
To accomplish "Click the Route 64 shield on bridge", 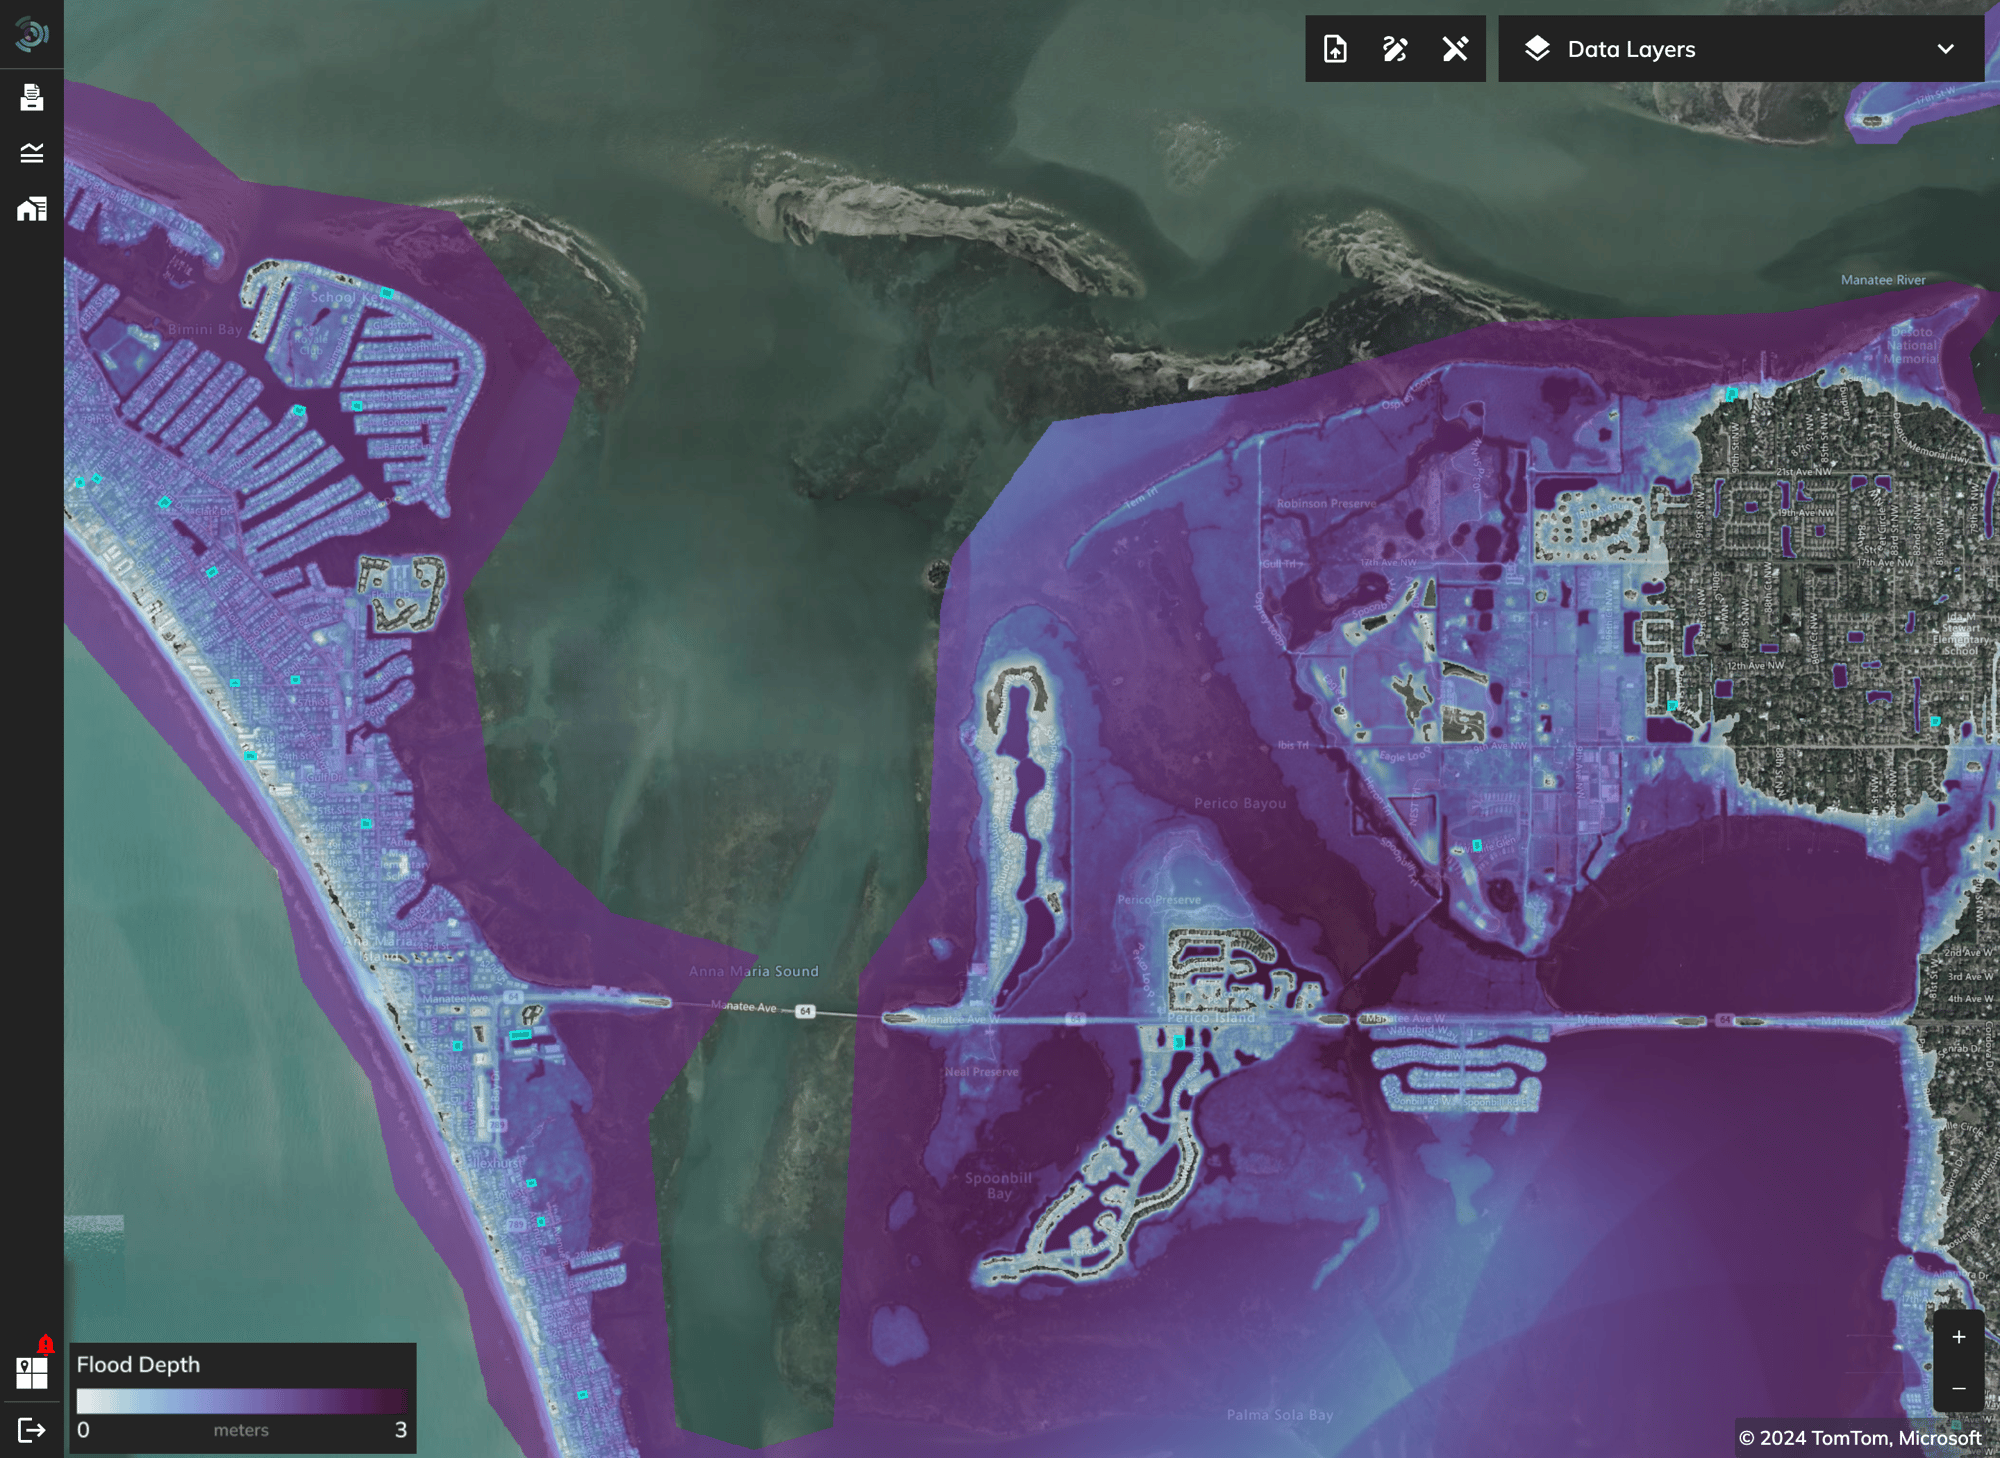I will click(804, 1012).
